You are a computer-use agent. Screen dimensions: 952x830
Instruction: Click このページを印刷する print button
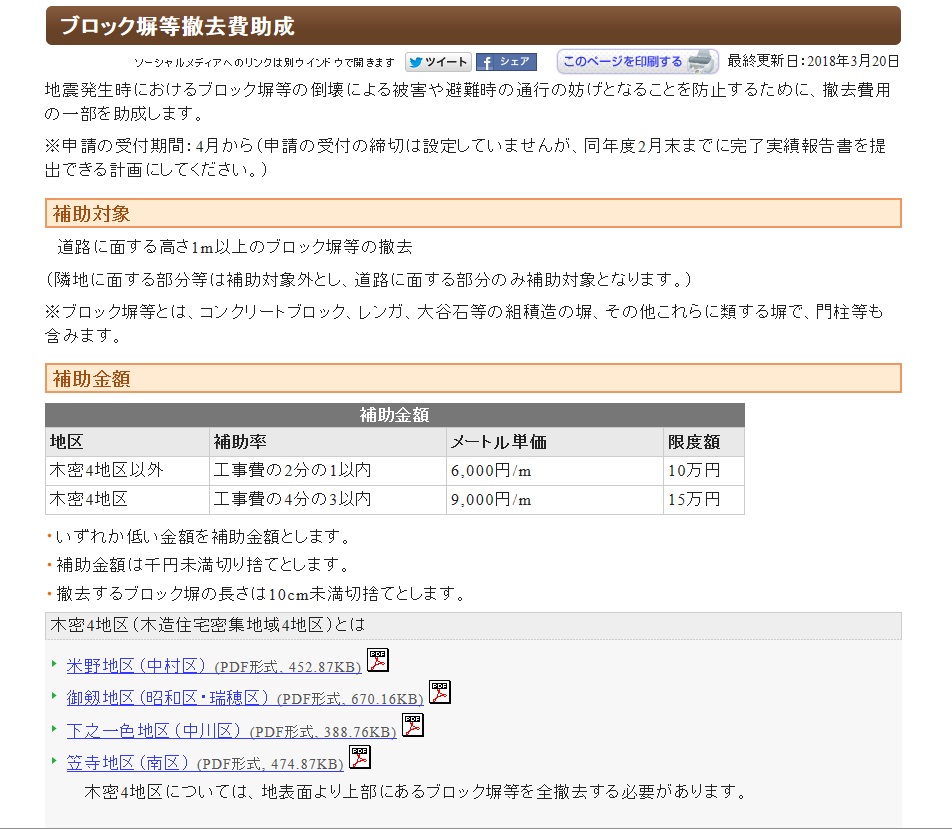(x=638, y=61)
